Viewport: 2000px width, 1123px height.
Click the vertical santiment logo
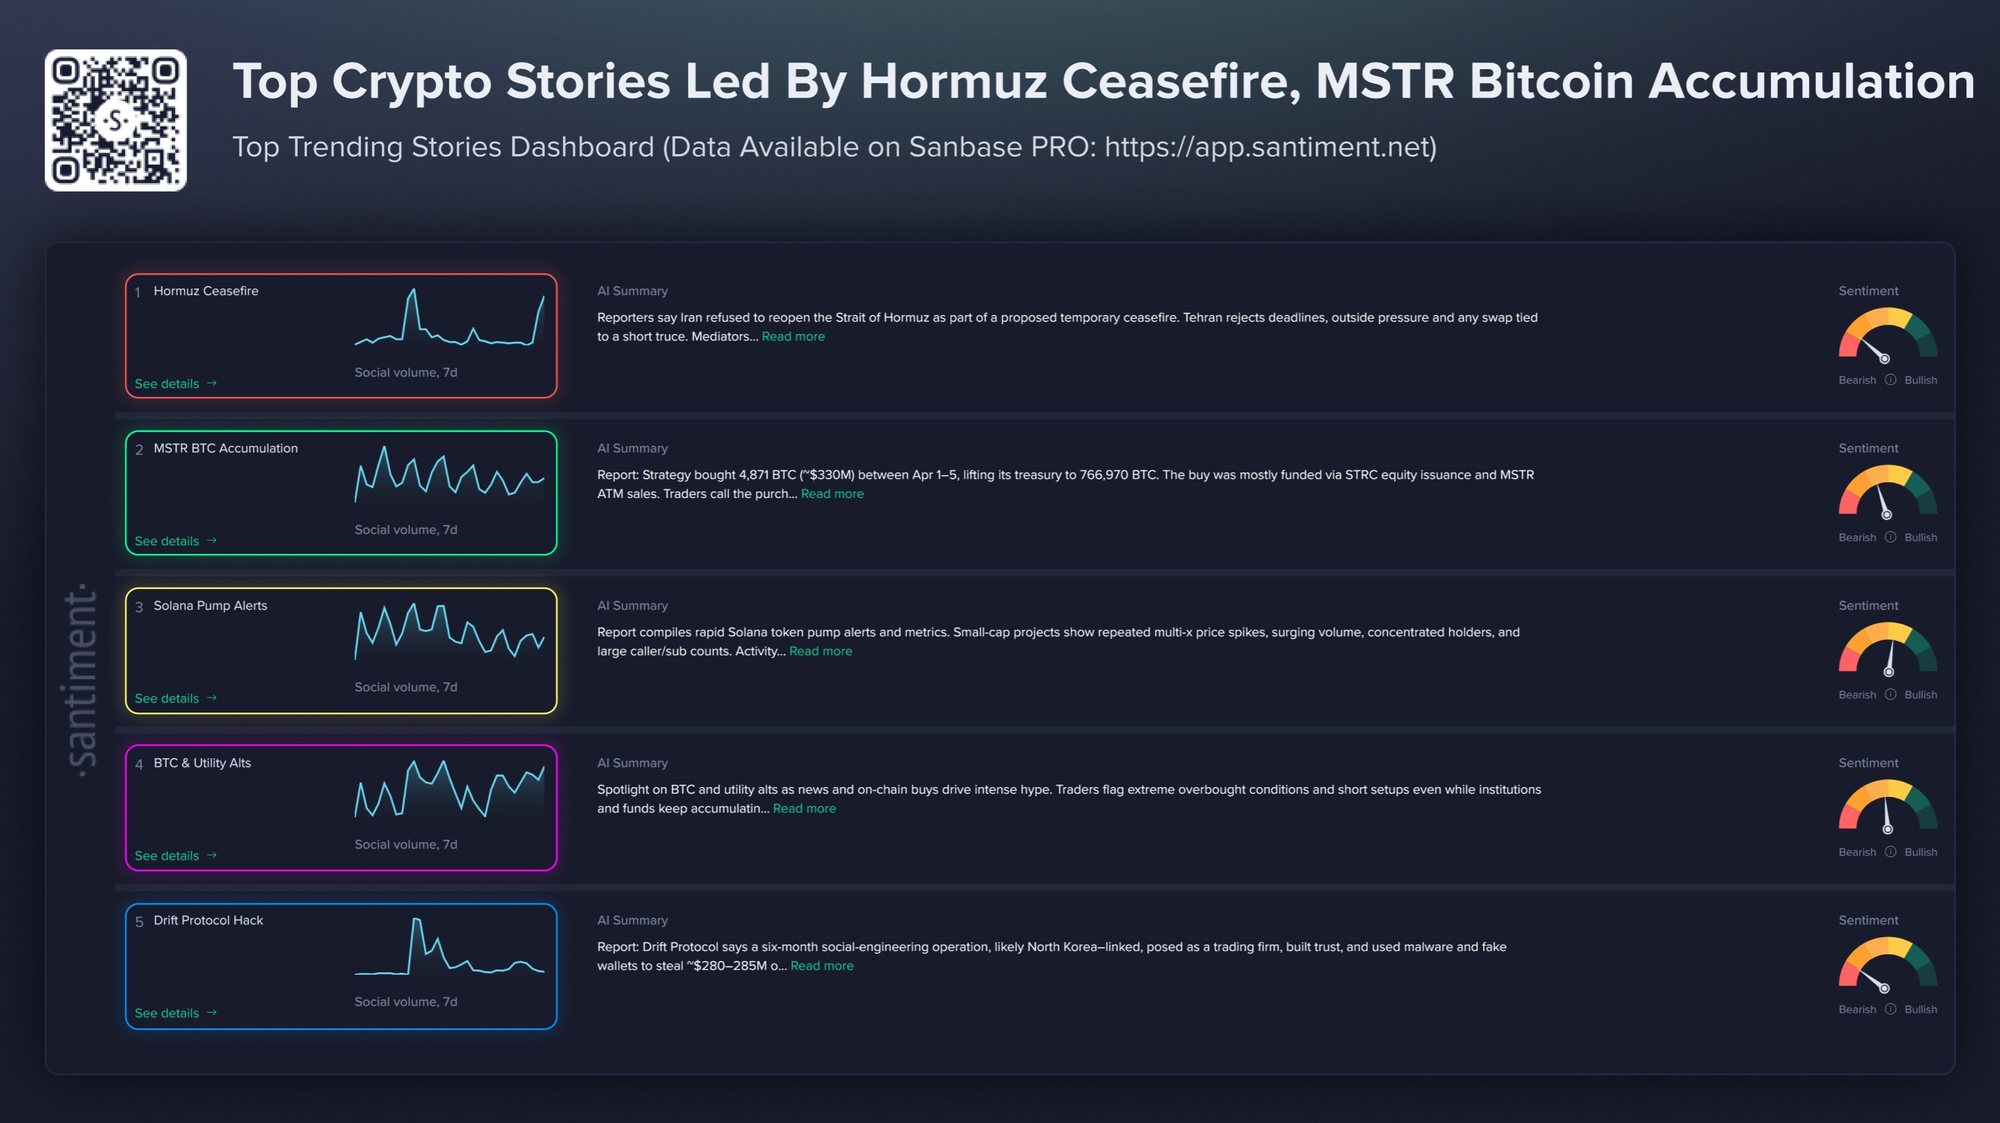pyautogui.click(x=82, y=681)
